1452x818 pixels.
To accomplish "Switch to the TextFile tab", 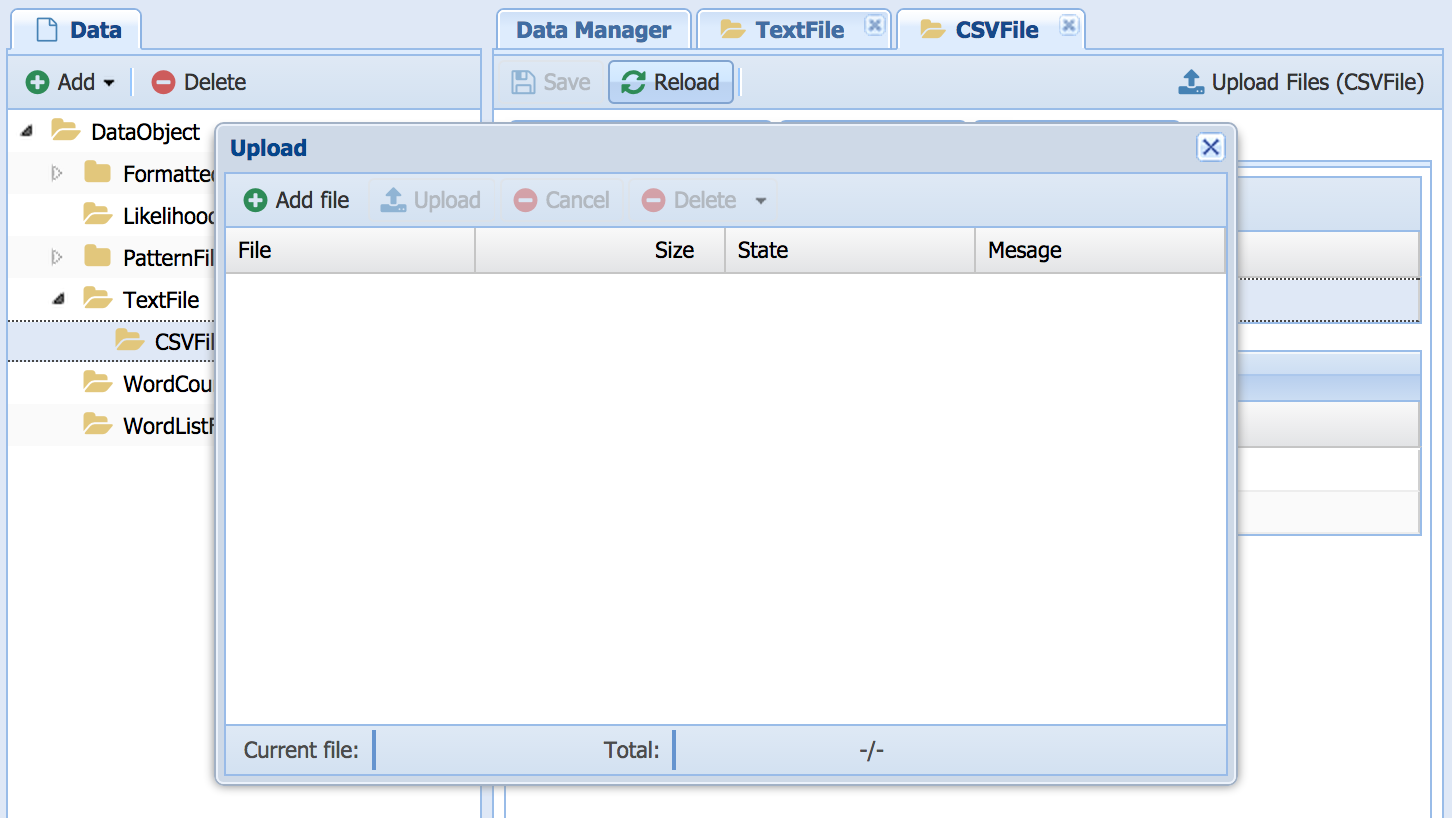I will coord(799,30).
